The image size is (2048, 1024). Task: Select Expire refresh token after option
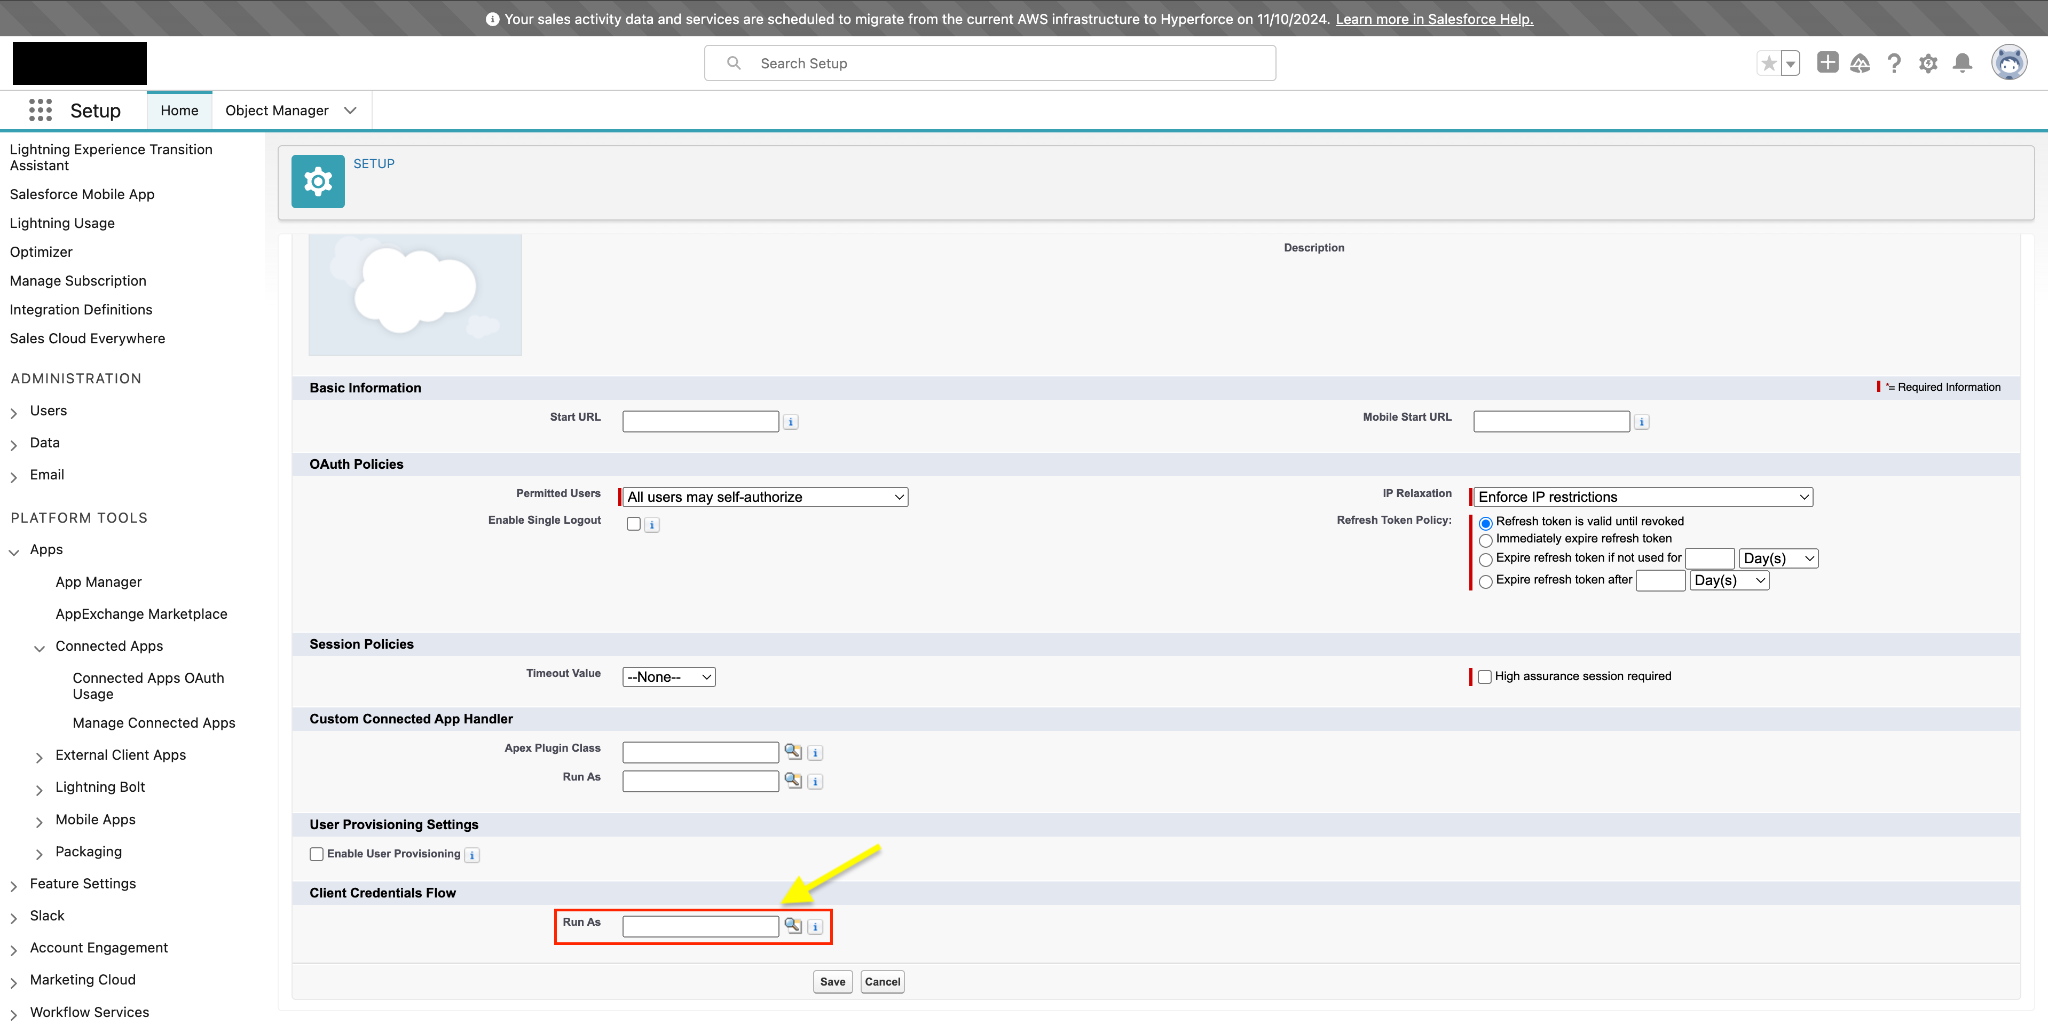(x=1486, y=582)
